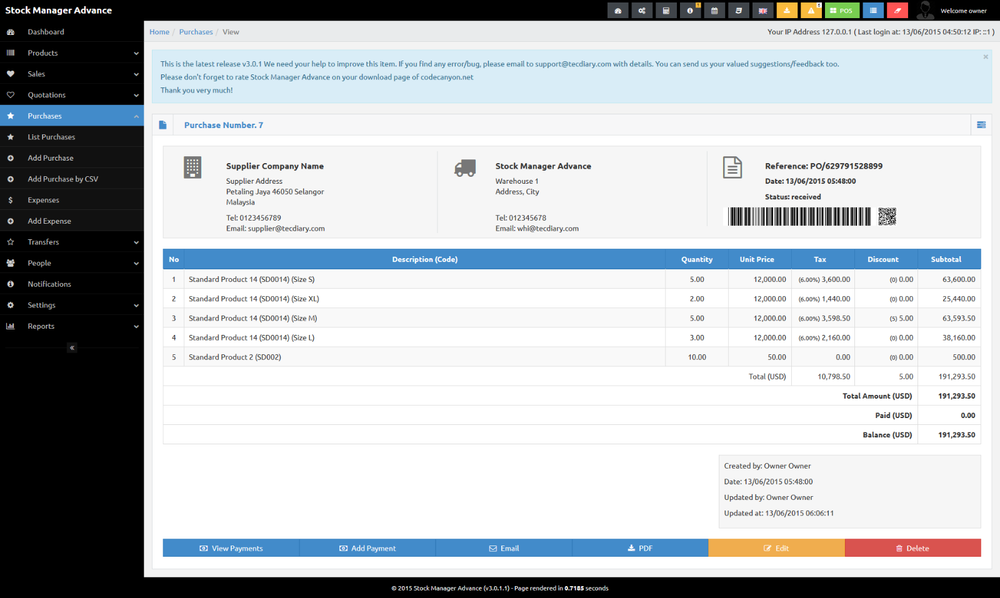Email this purchase using the Email button
This screenshot has width=1000, height=598.
click(x=504, y=547)
